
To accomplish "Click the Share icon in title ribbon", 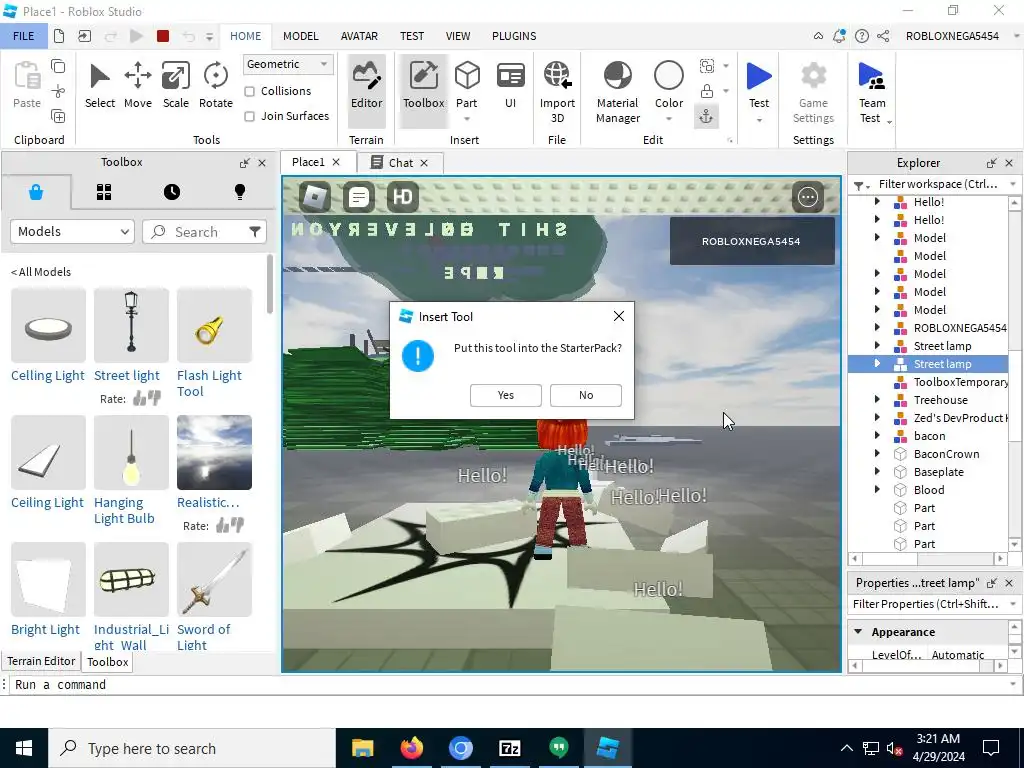I will (883, 36).
